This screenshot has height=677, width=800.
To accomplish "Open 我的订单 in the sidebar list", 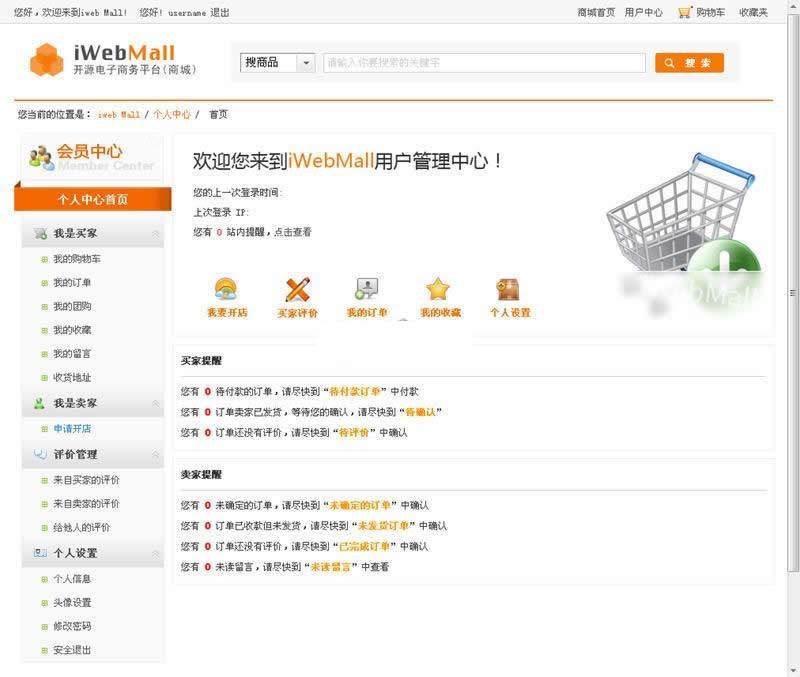I will (x=72, y=283).
